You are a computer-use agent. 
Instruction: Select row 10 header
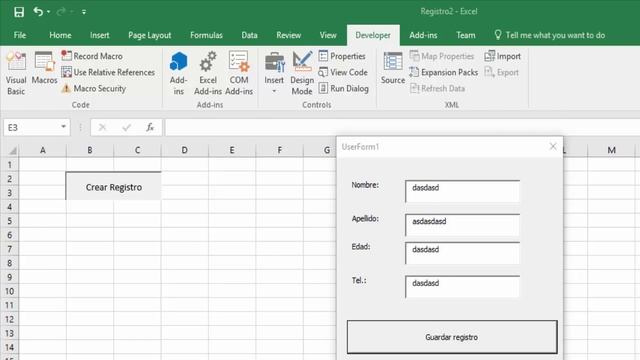pos(9,291)
